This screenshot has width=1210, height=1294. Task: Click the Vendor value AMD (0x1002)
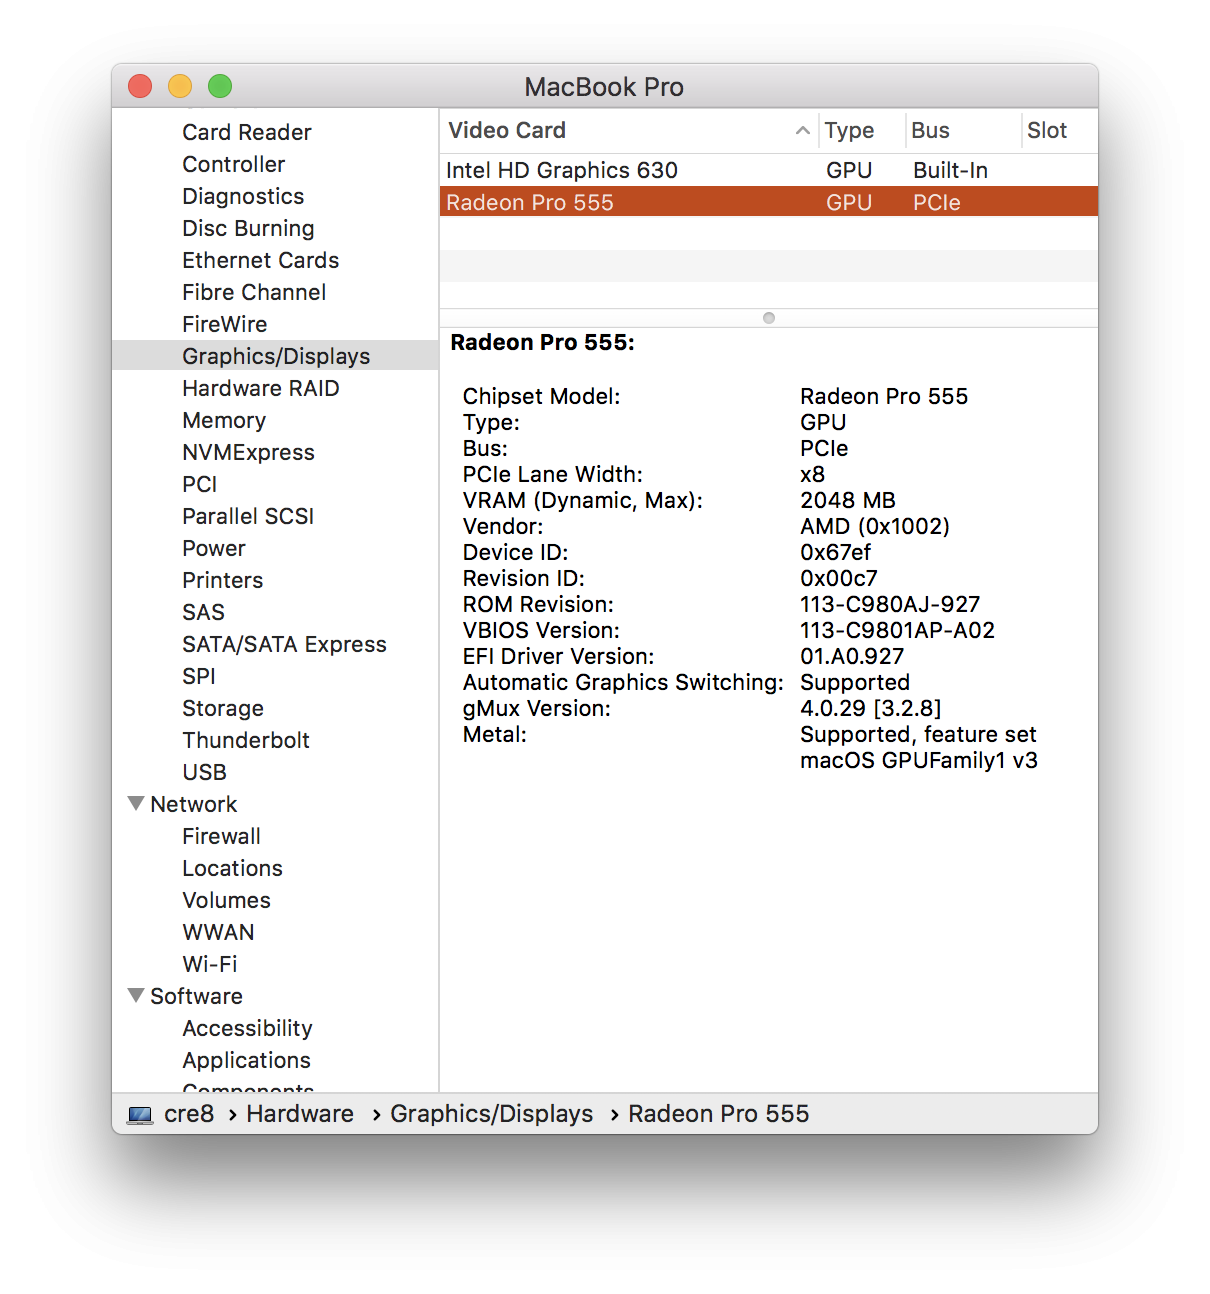click(x=875, y=526)
